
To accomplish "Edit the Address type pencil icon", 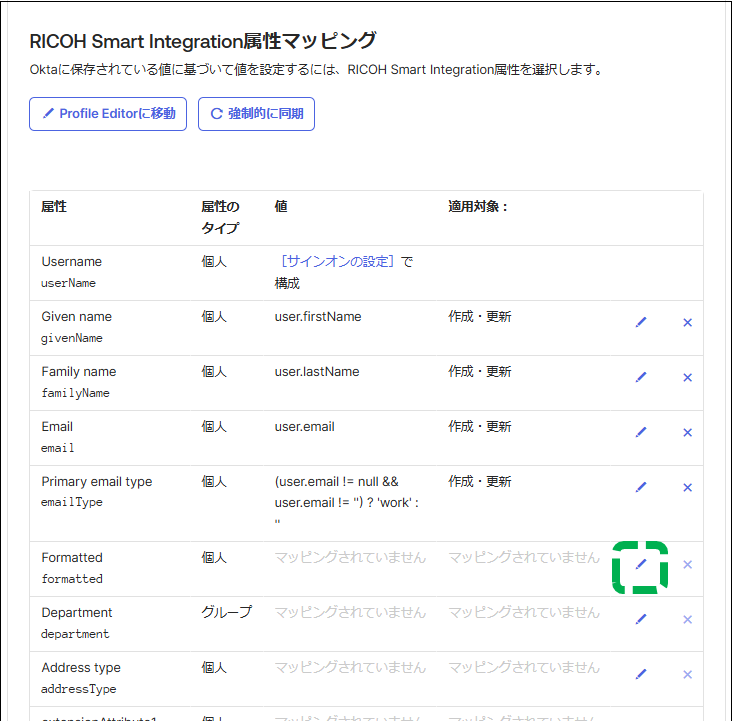I will 641,675.
